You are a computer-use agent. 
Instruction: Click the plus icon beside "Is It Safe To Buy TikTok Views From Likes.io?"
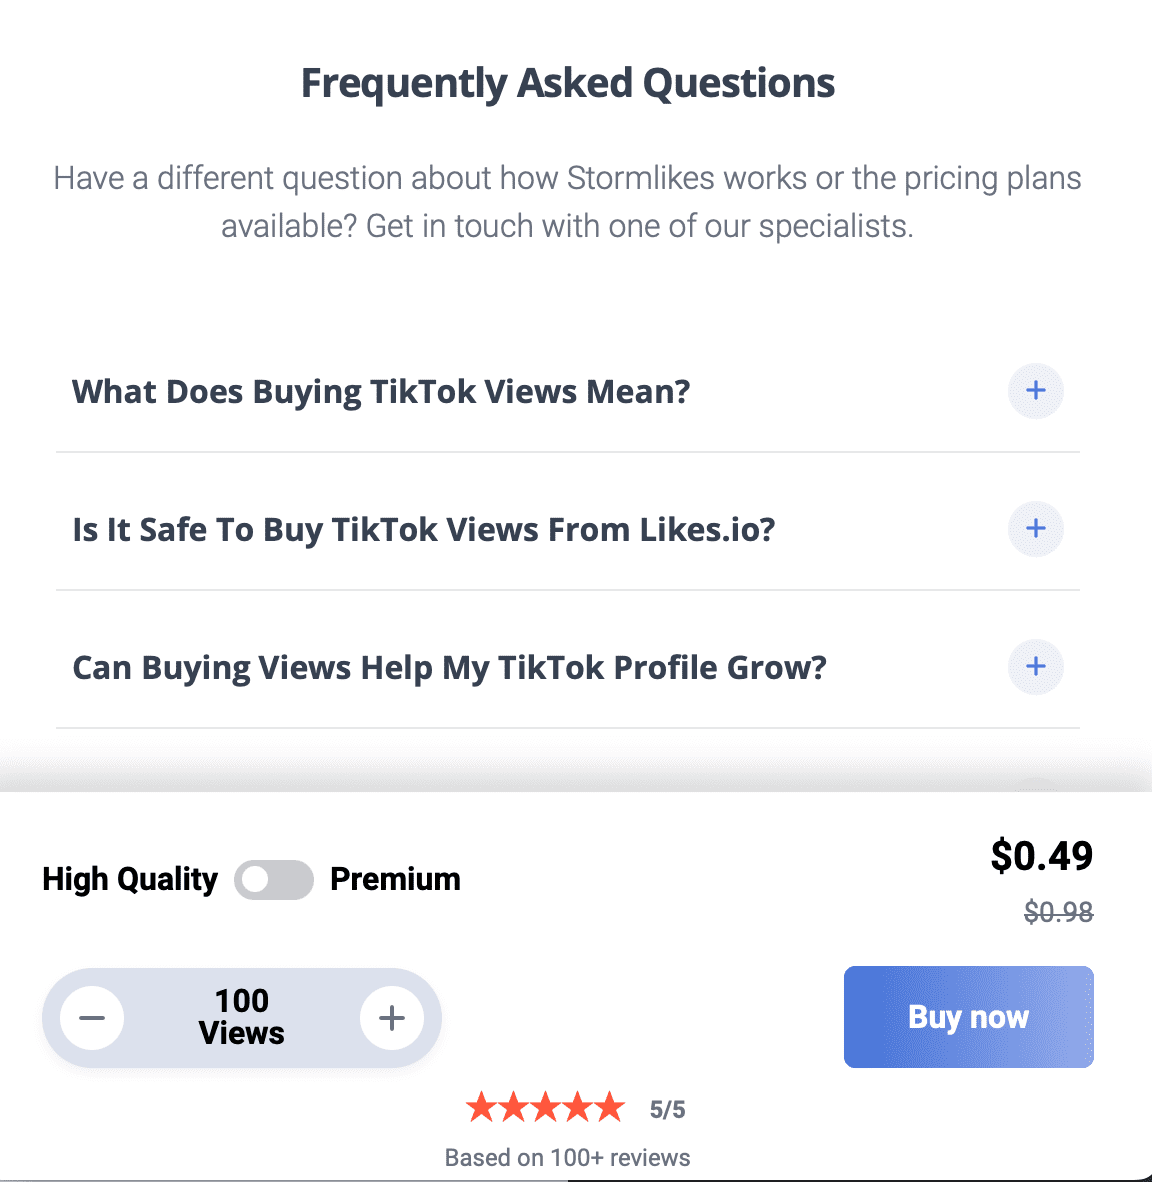coord(1035,529)
